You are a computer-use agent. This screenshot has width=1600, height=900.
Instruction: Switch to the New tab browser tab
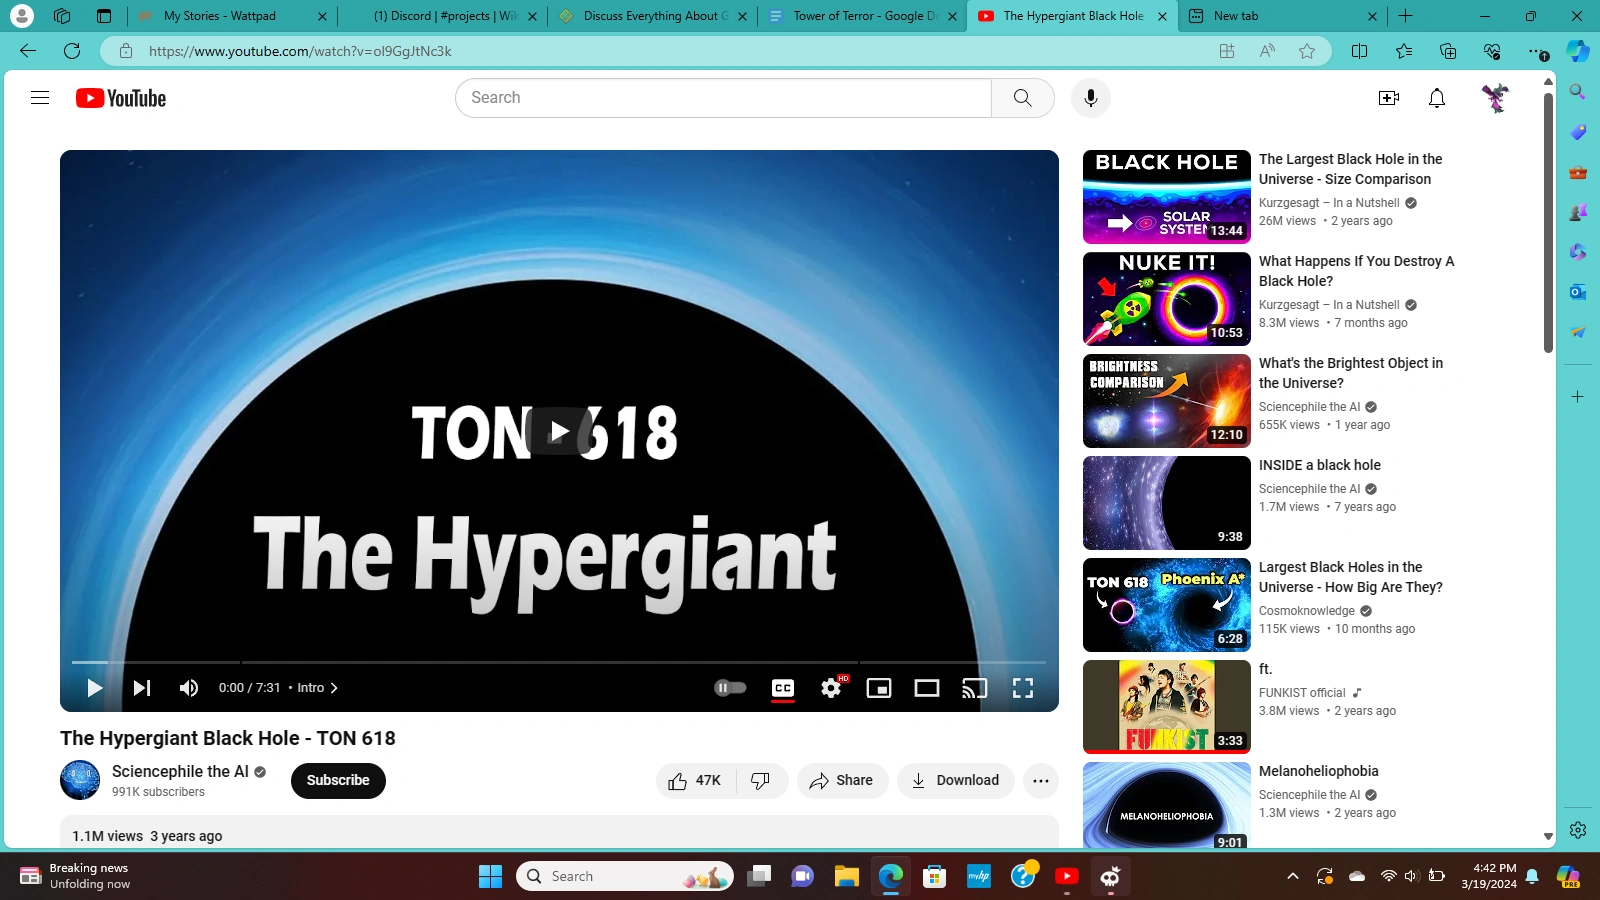coord(1242,16)
